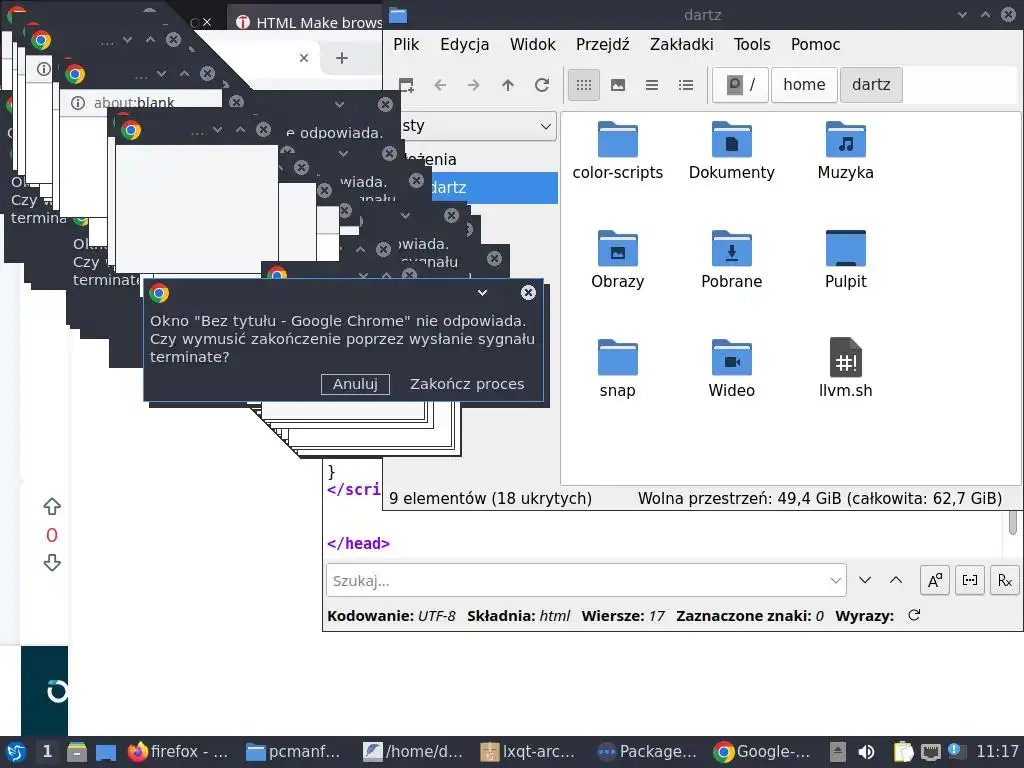Go forward in the file manager
The image size is (1024, 768).
(x=474, y=85)
